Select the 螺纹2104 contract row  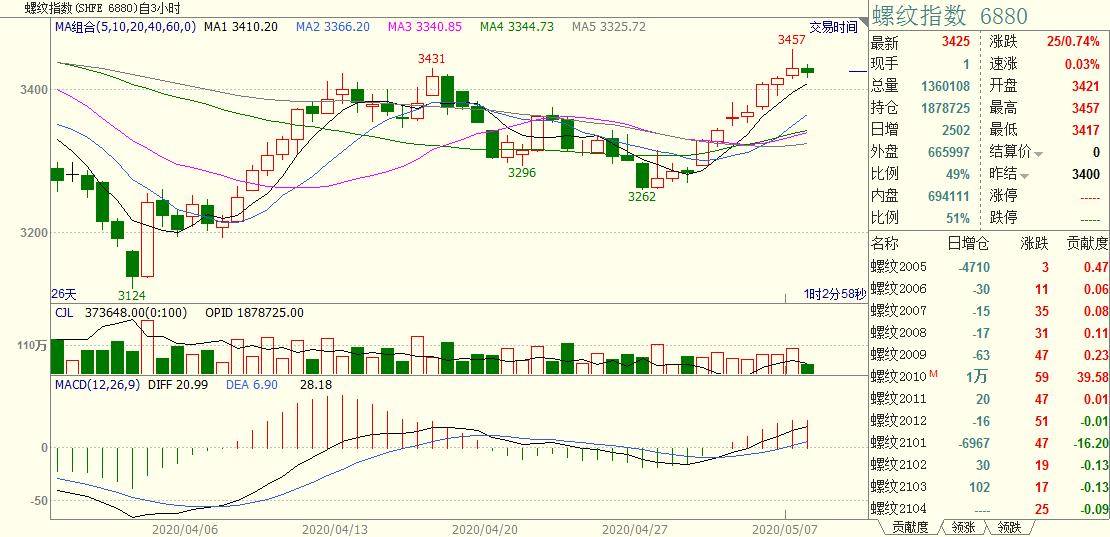pos(989,509)
